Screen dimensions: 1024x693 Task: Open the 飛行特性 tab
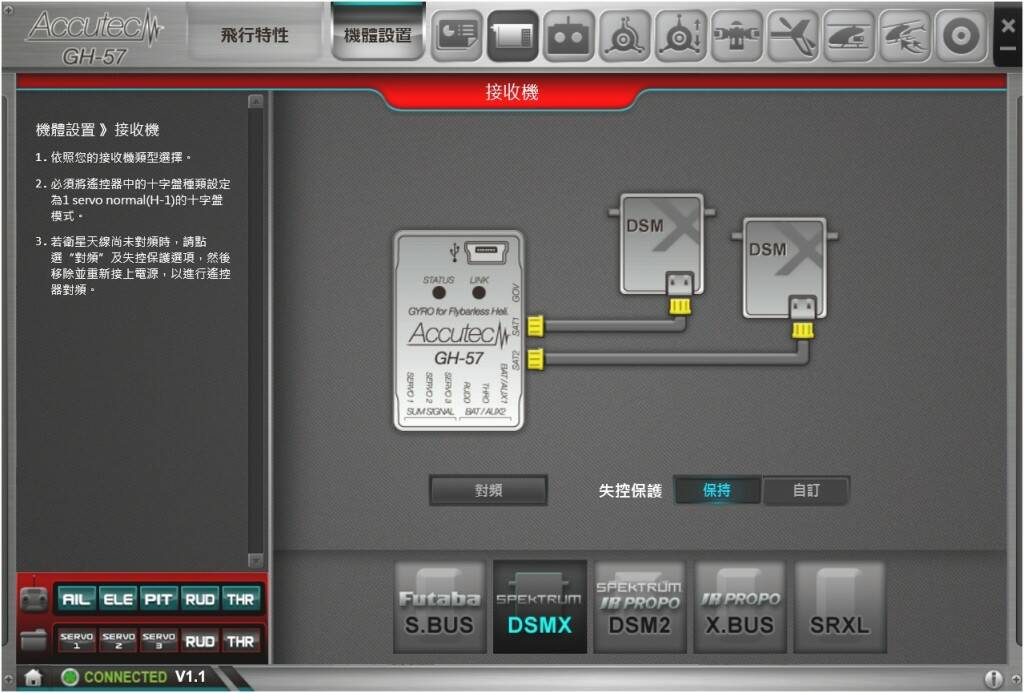[x=255, y=35]
